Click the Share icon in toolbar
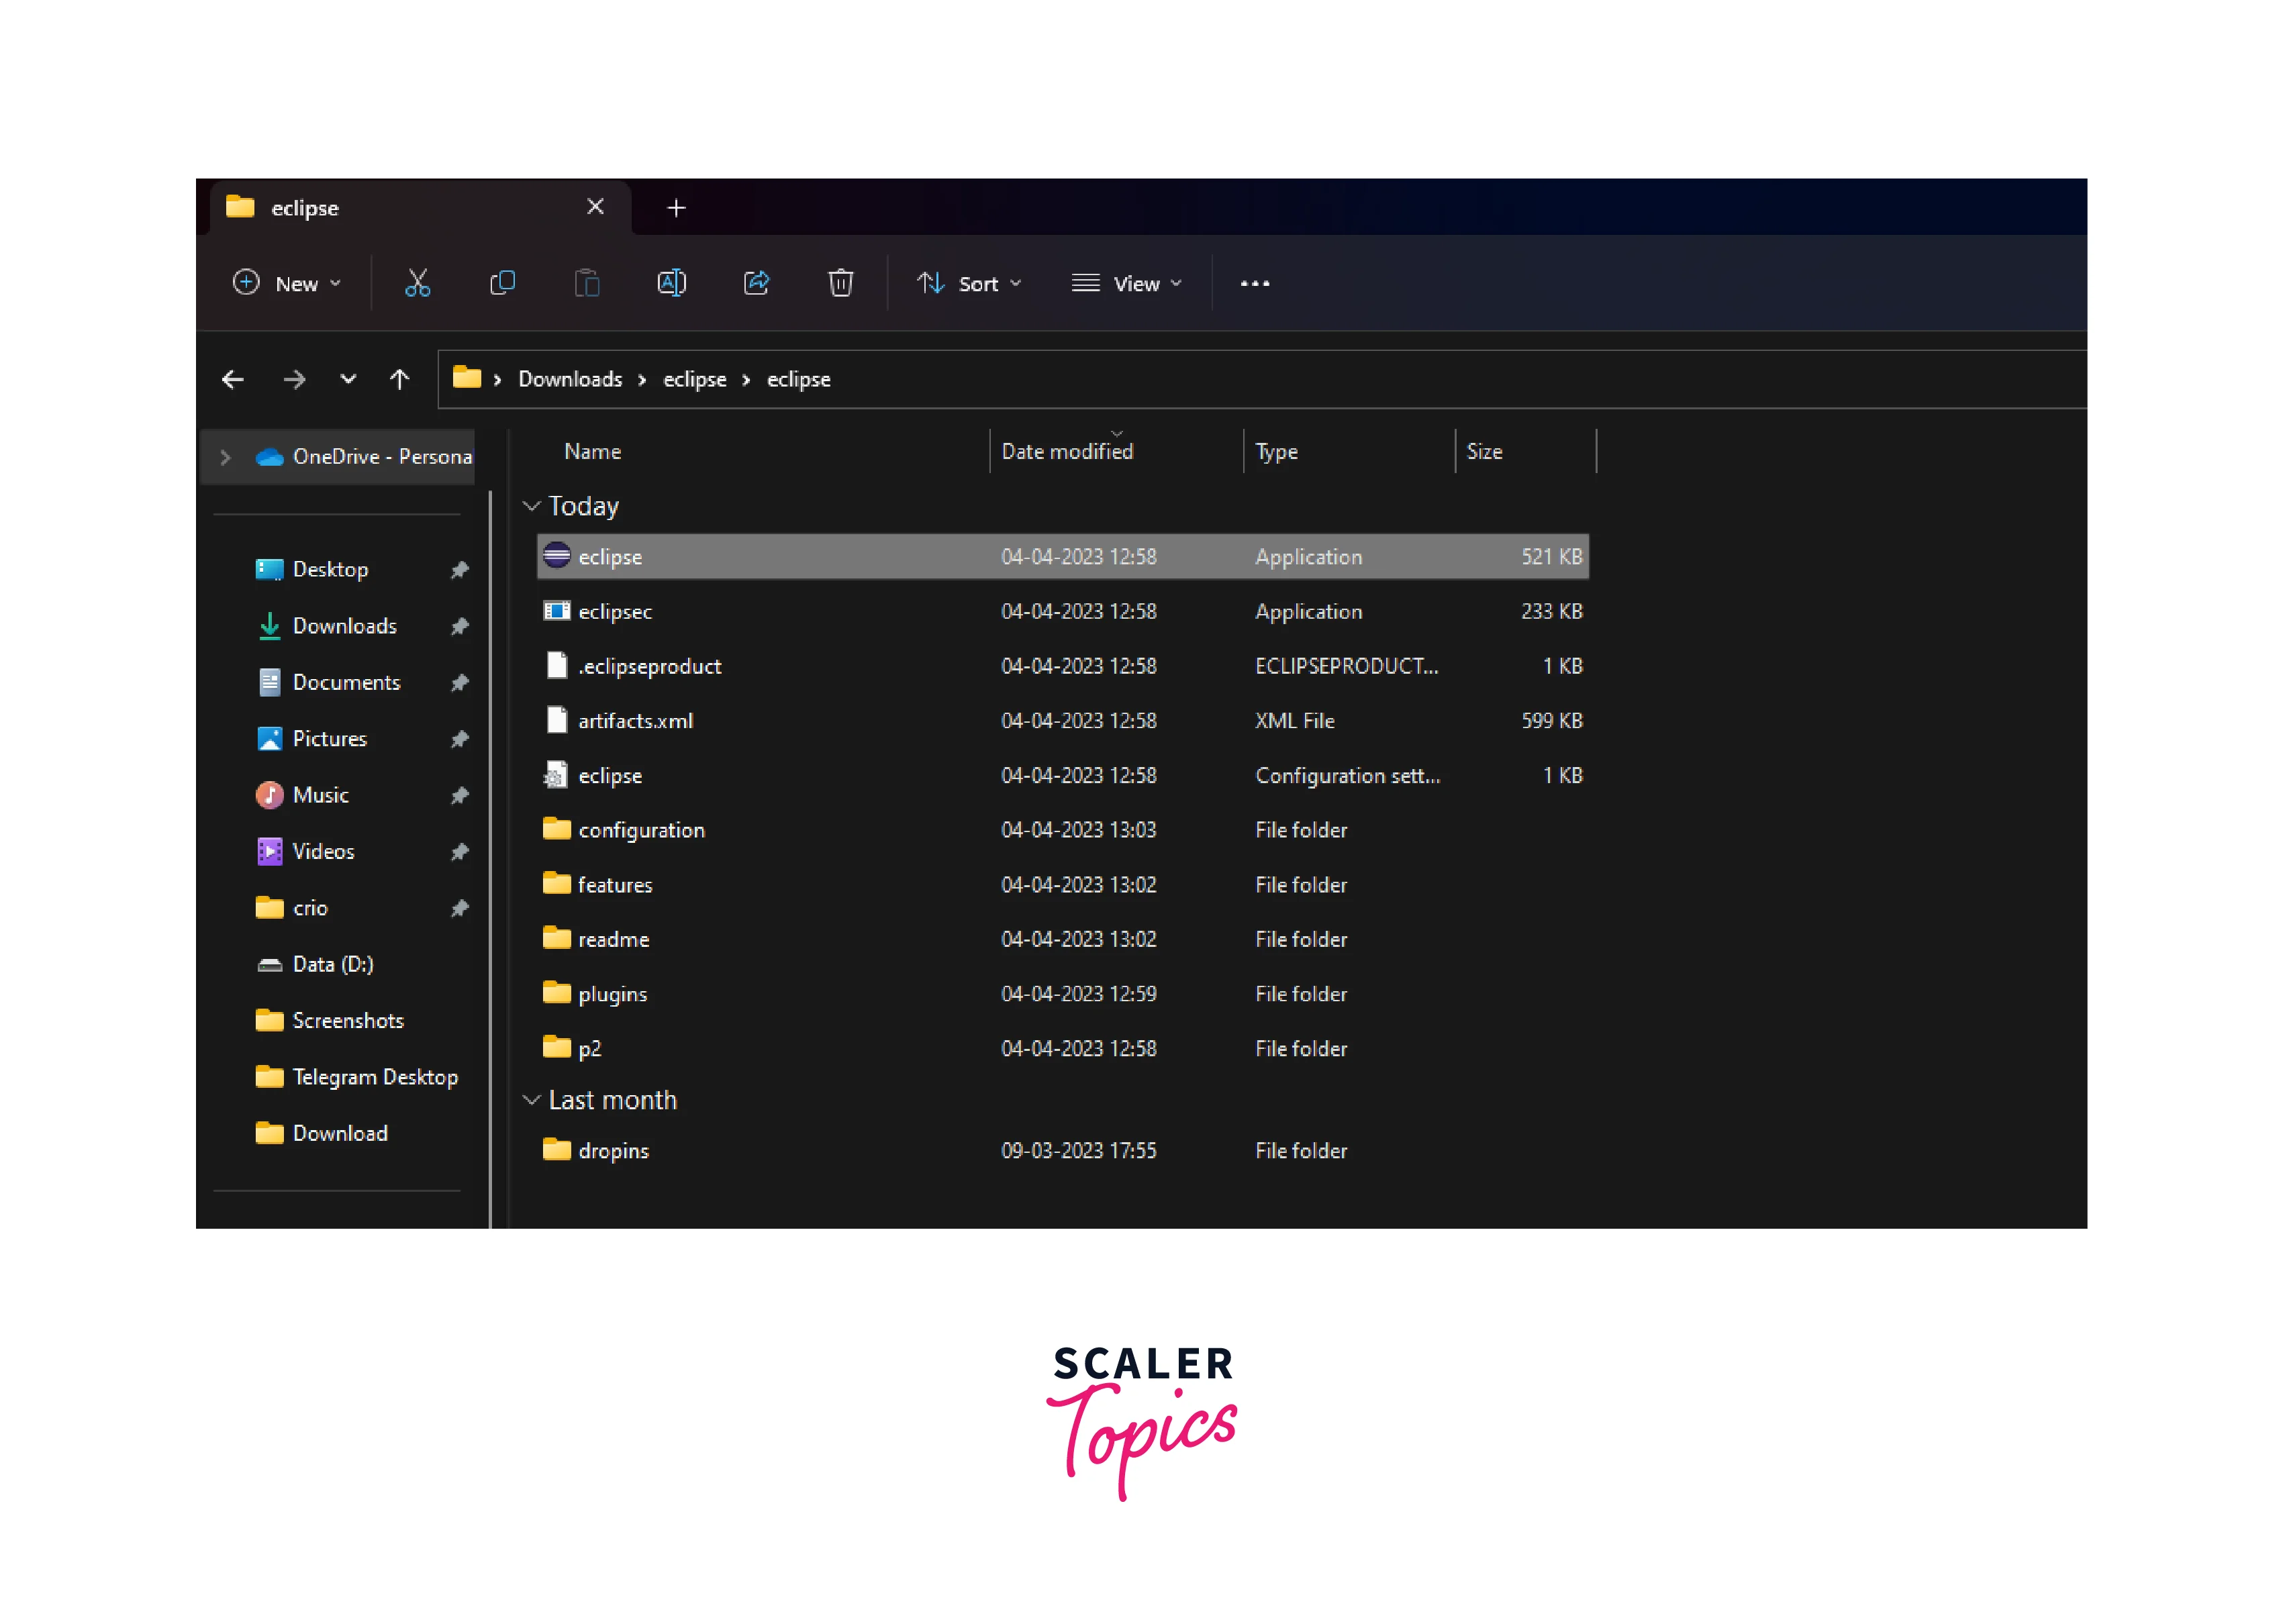Screen dimensions: 2283x1624 click(x=756, y=283)
